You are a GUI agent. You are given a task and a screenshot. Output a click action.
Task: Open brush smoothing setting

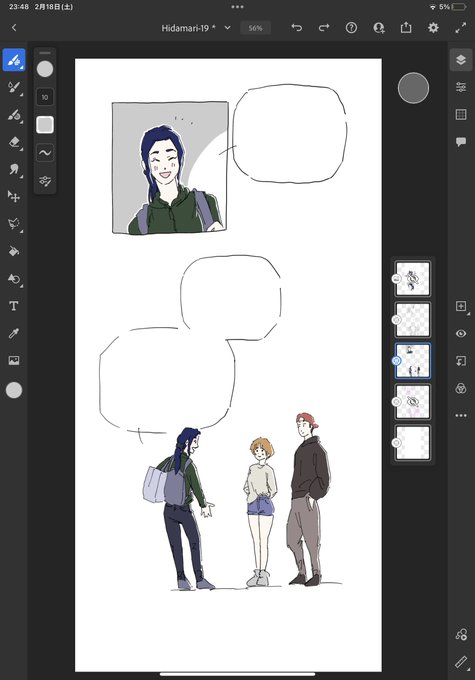45,153
